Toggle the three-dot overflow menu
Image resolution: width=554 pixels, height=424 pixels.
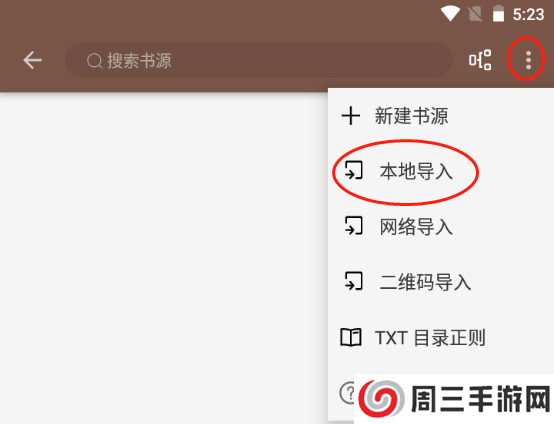click(x=528, y=60)
